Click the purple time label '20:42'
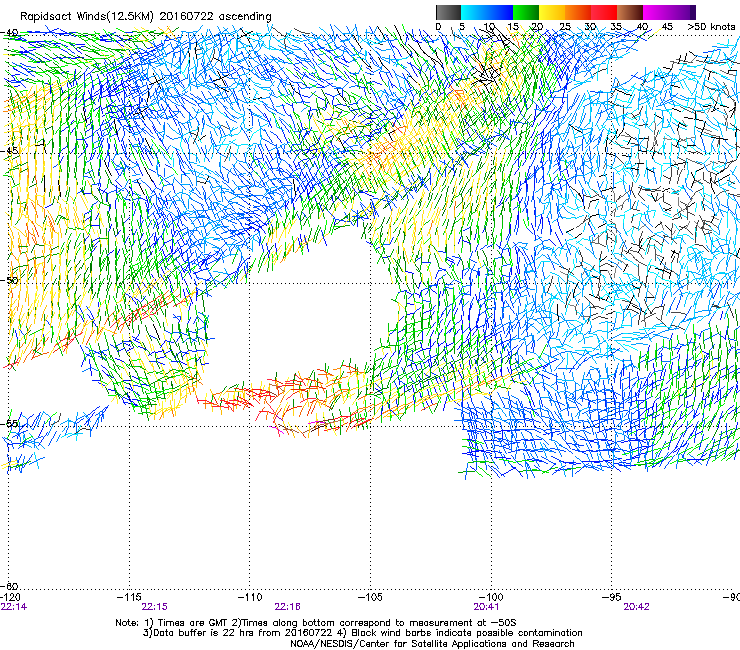The width and height of the screenshot is (740, 650). point(636,607)
